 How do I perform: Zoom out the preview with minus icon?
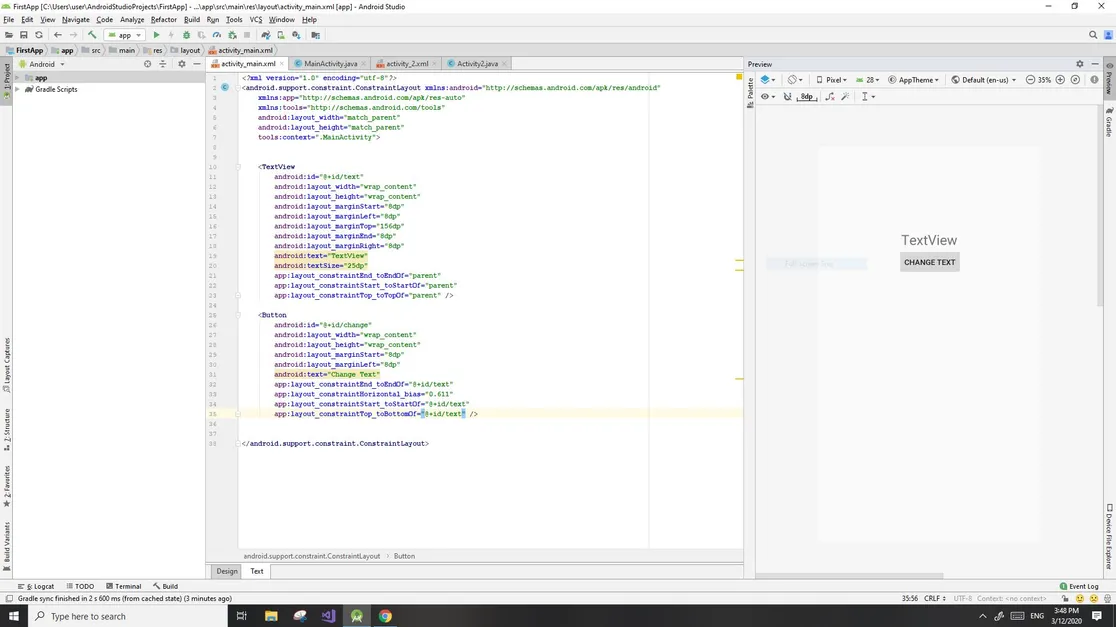pos(1030,80)
